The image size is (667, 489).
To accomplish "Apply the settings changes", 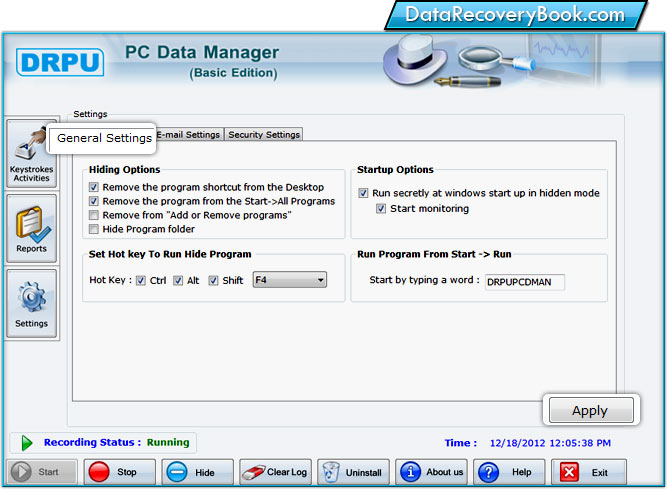I will tap(591, 410).
